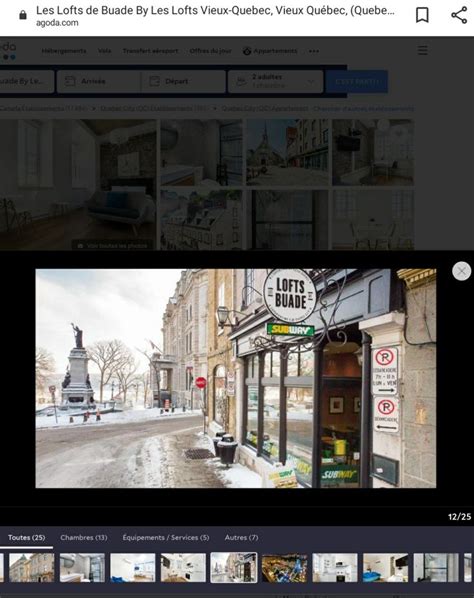The height and width of the screenshot is (598, 474).
Task: Tap the browser share icon
Action: pos(459,15)
